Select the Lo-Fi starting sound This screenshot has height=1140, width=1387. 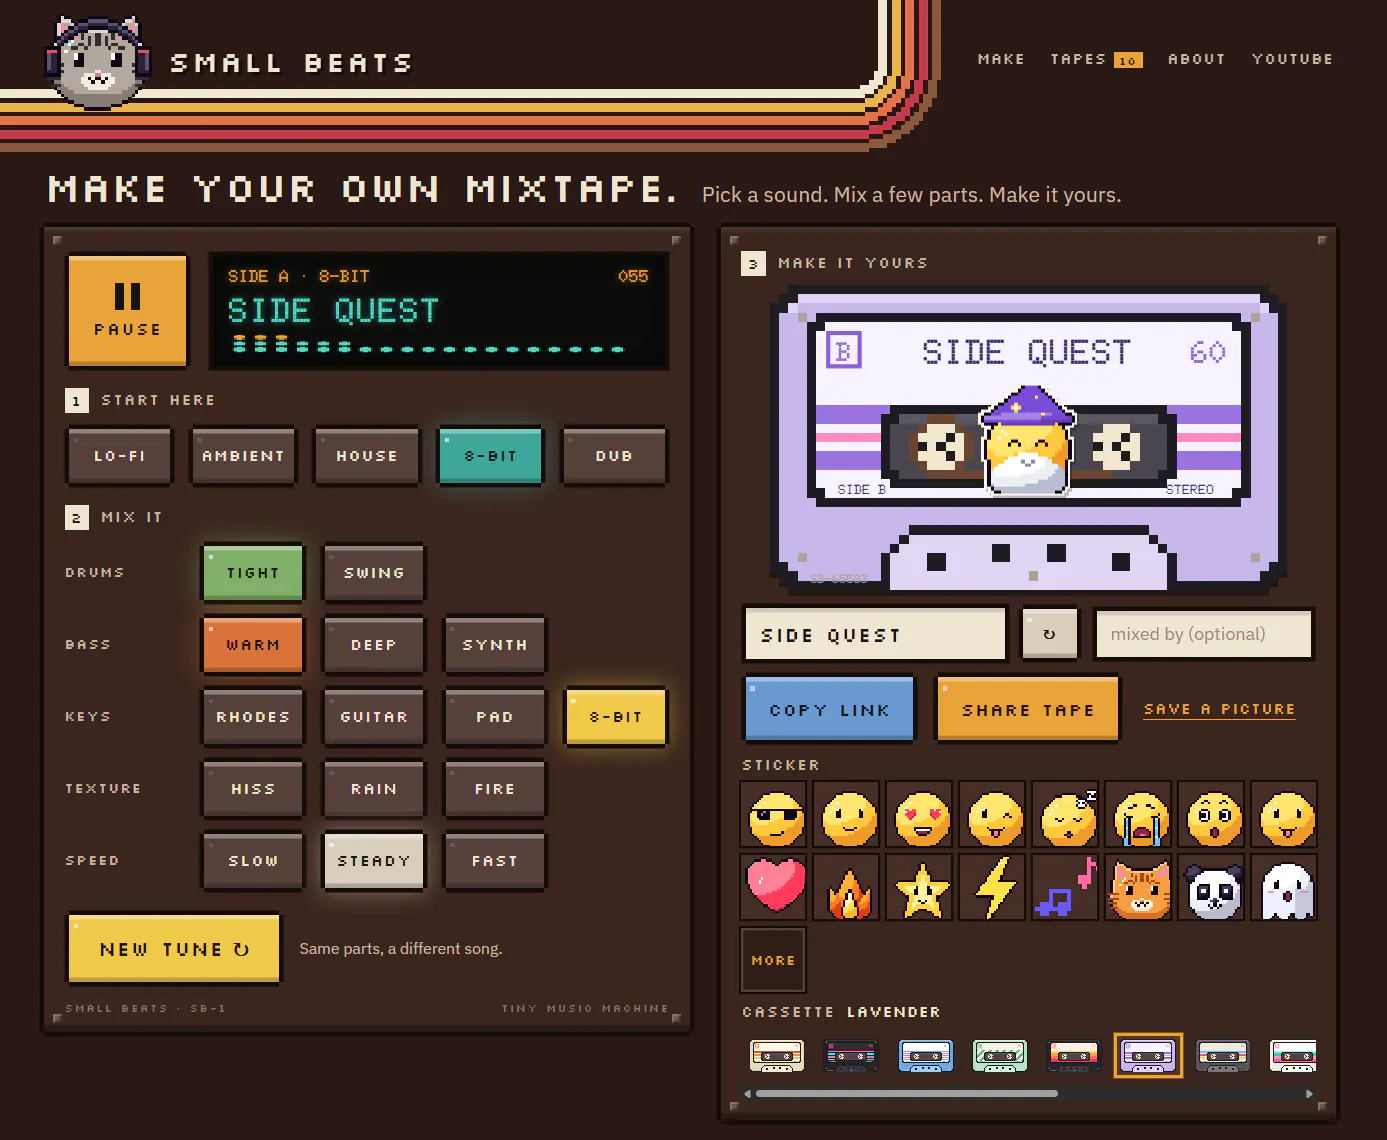click(120, 456)
